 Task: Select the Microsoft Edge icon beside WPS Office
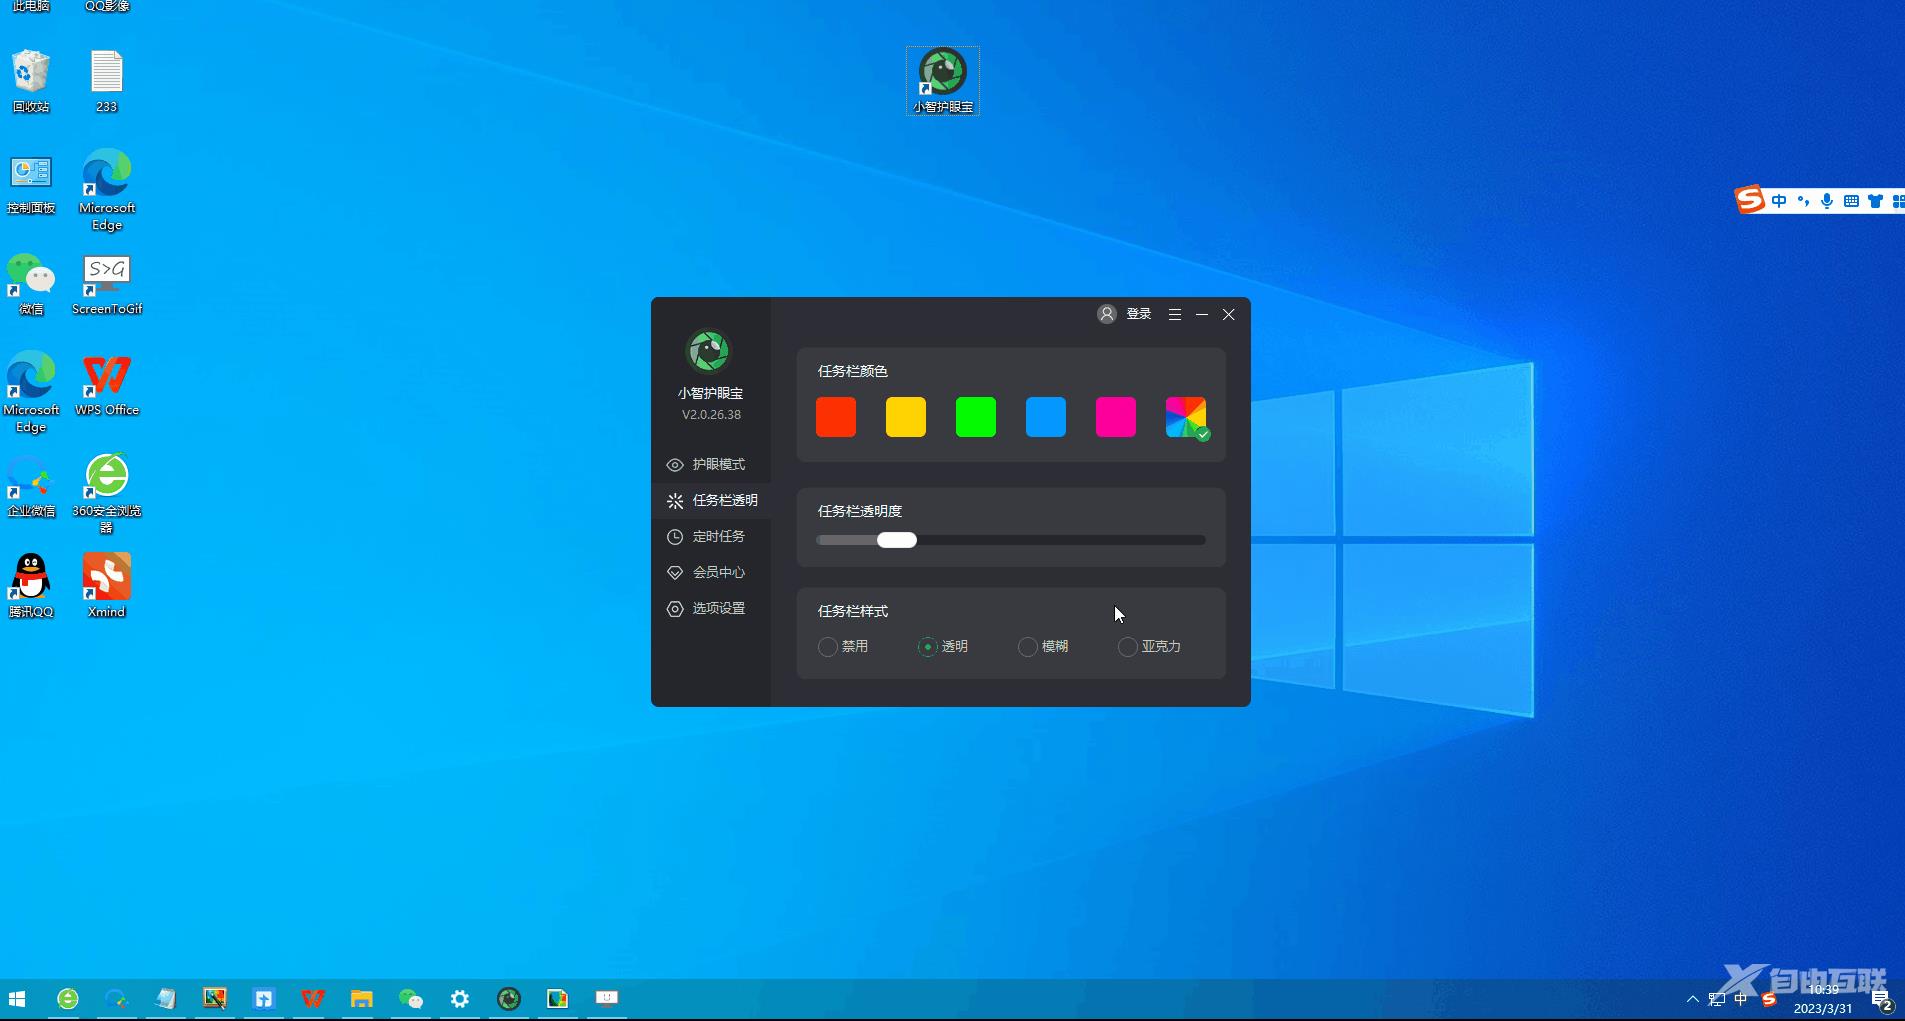click(x=31, y=392)
